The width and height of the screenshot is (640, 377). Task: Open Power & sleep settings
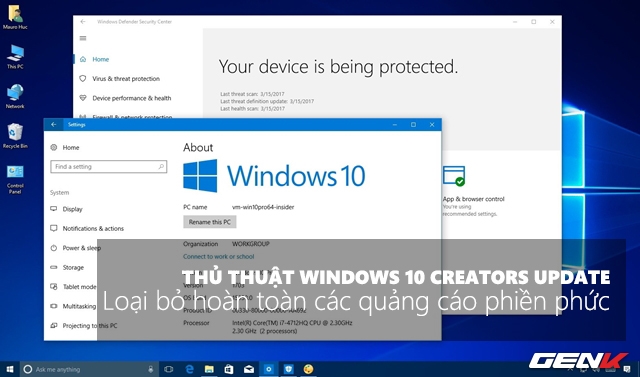81,248
